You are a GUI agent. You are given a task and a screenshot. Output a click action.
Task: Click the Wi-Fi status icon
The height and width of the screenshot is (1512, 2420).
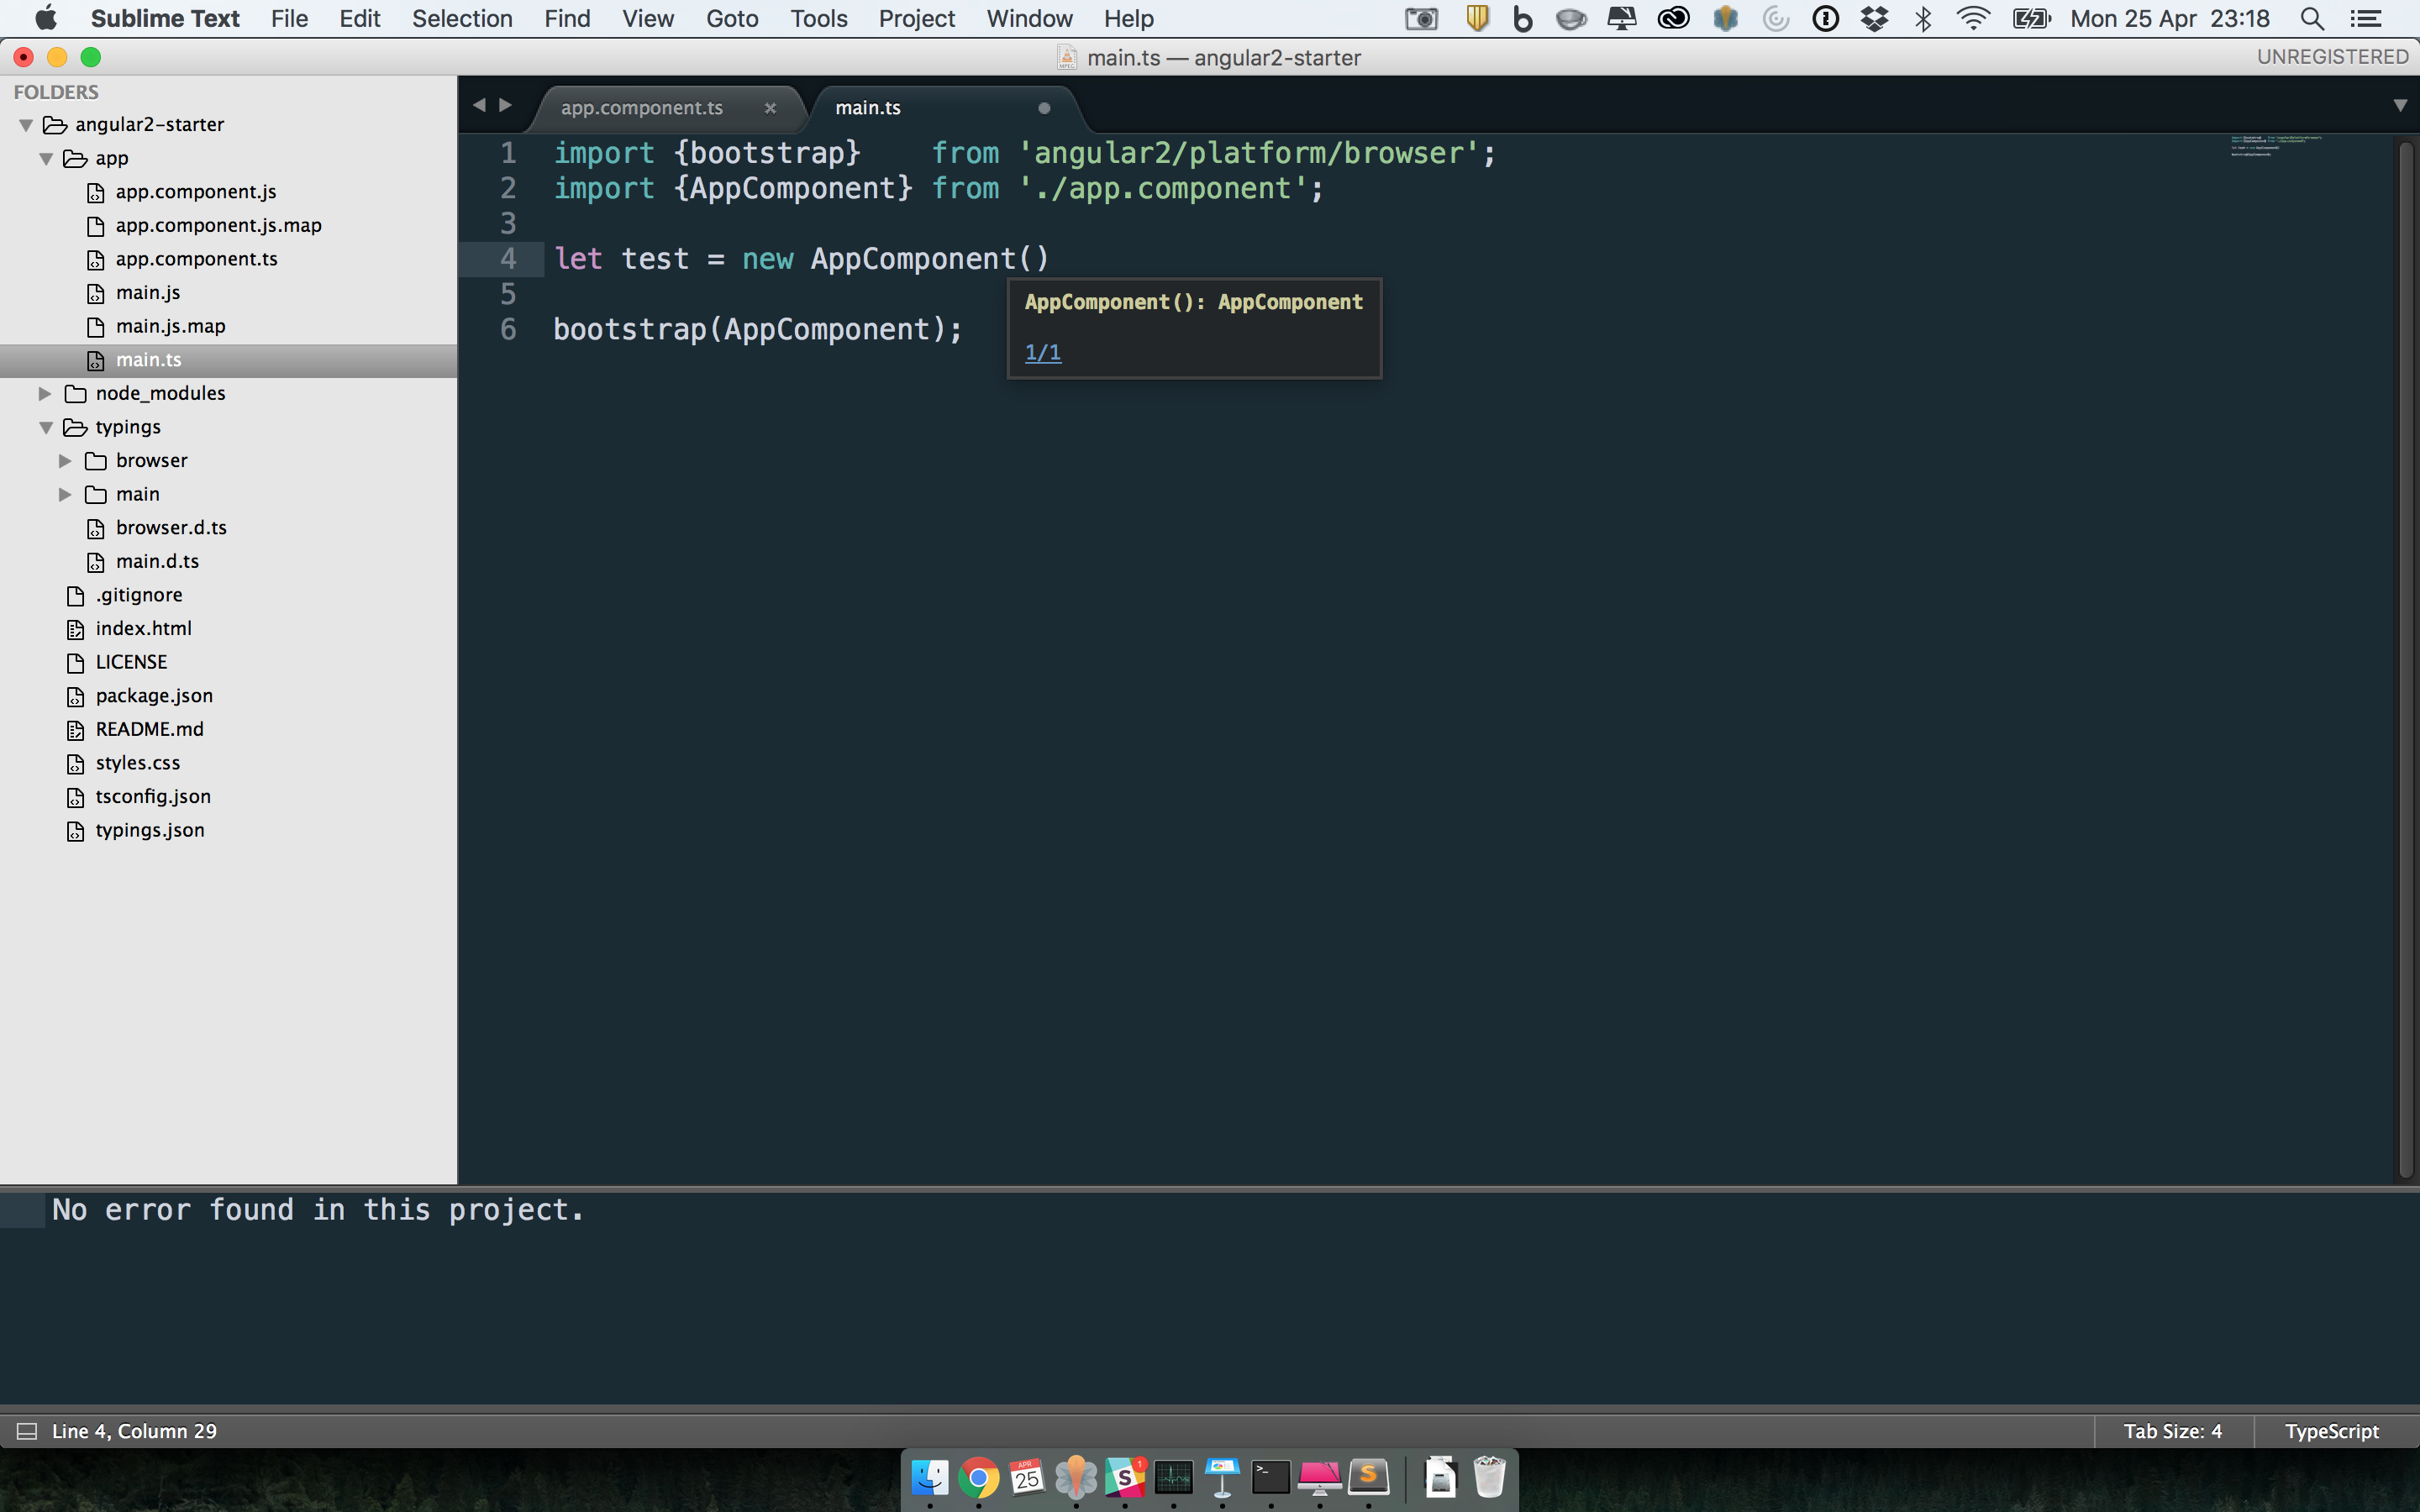tap(1972, 19)
